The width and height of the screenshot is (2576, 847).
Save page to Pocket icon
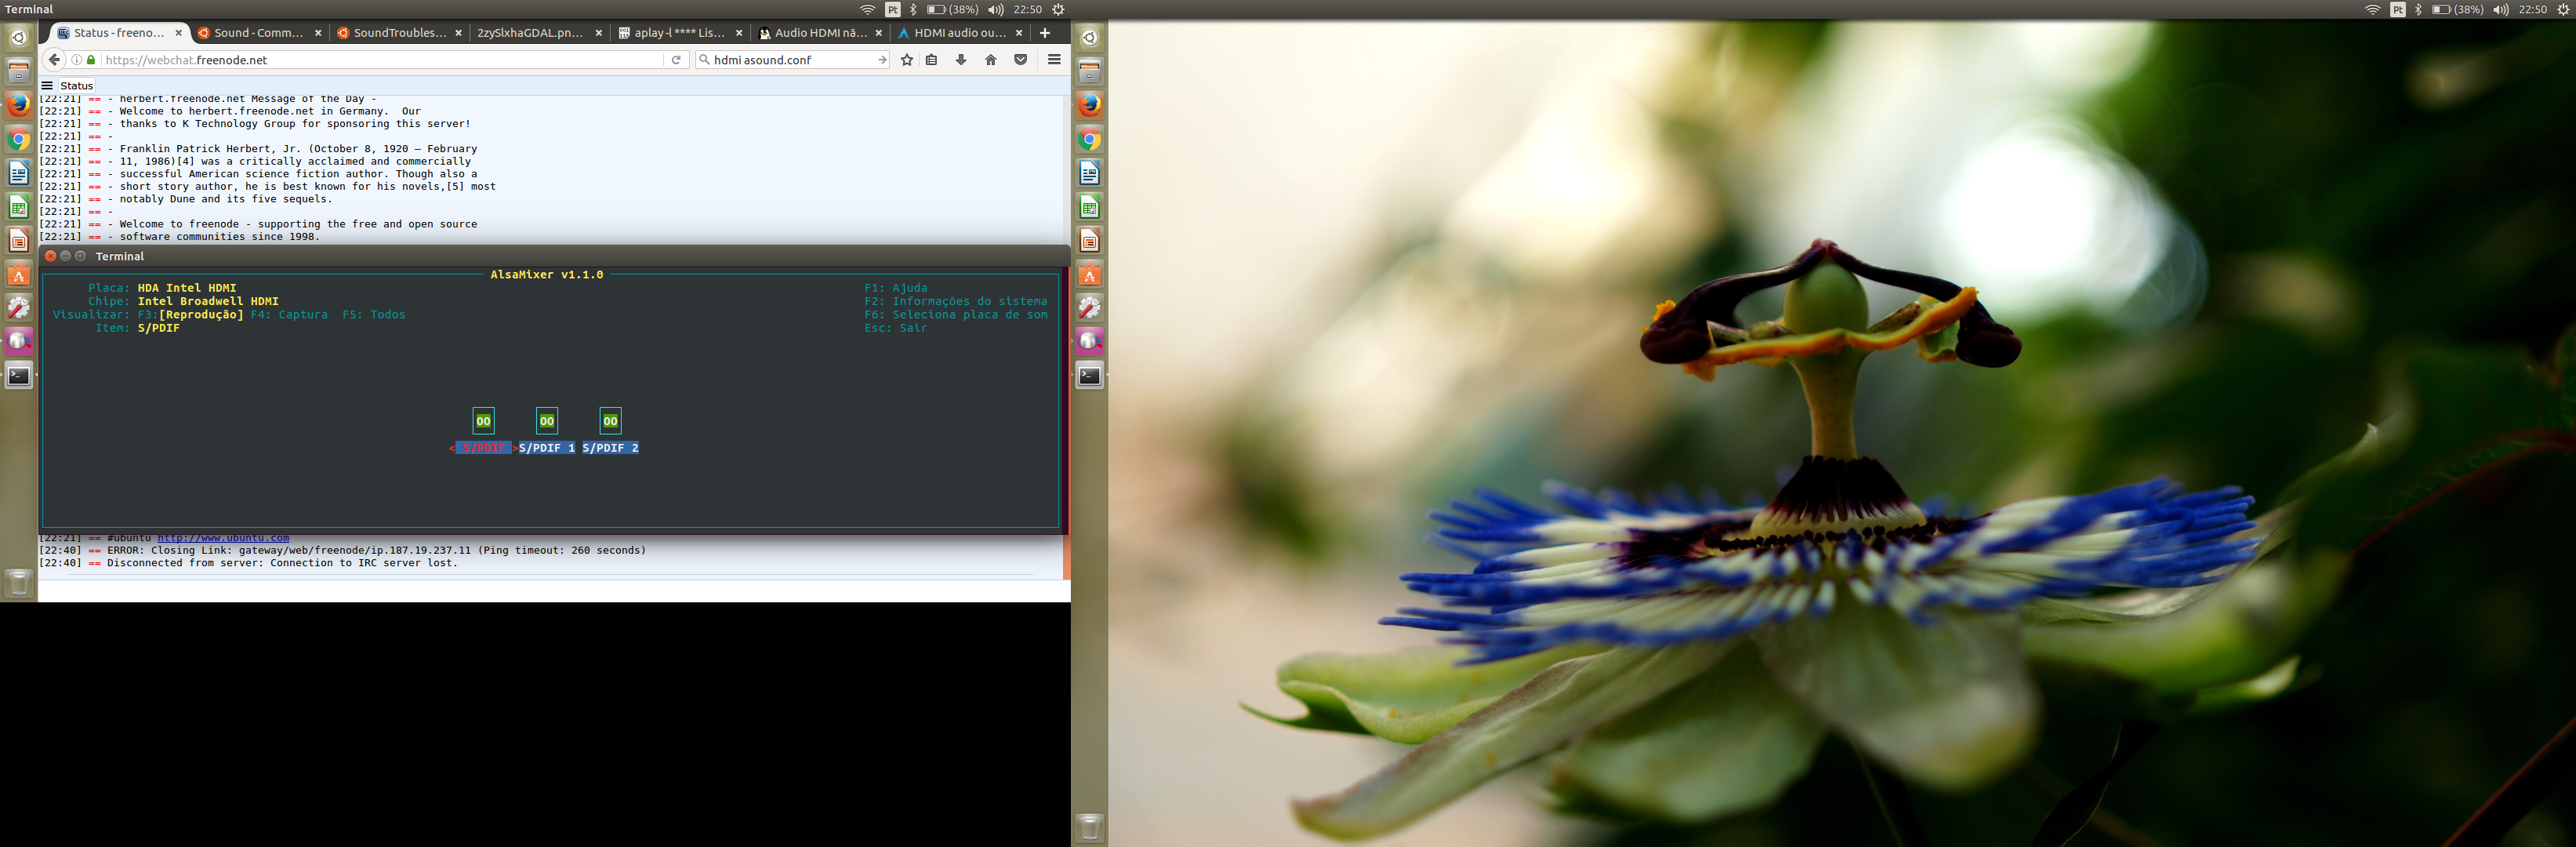[1020, 60]
